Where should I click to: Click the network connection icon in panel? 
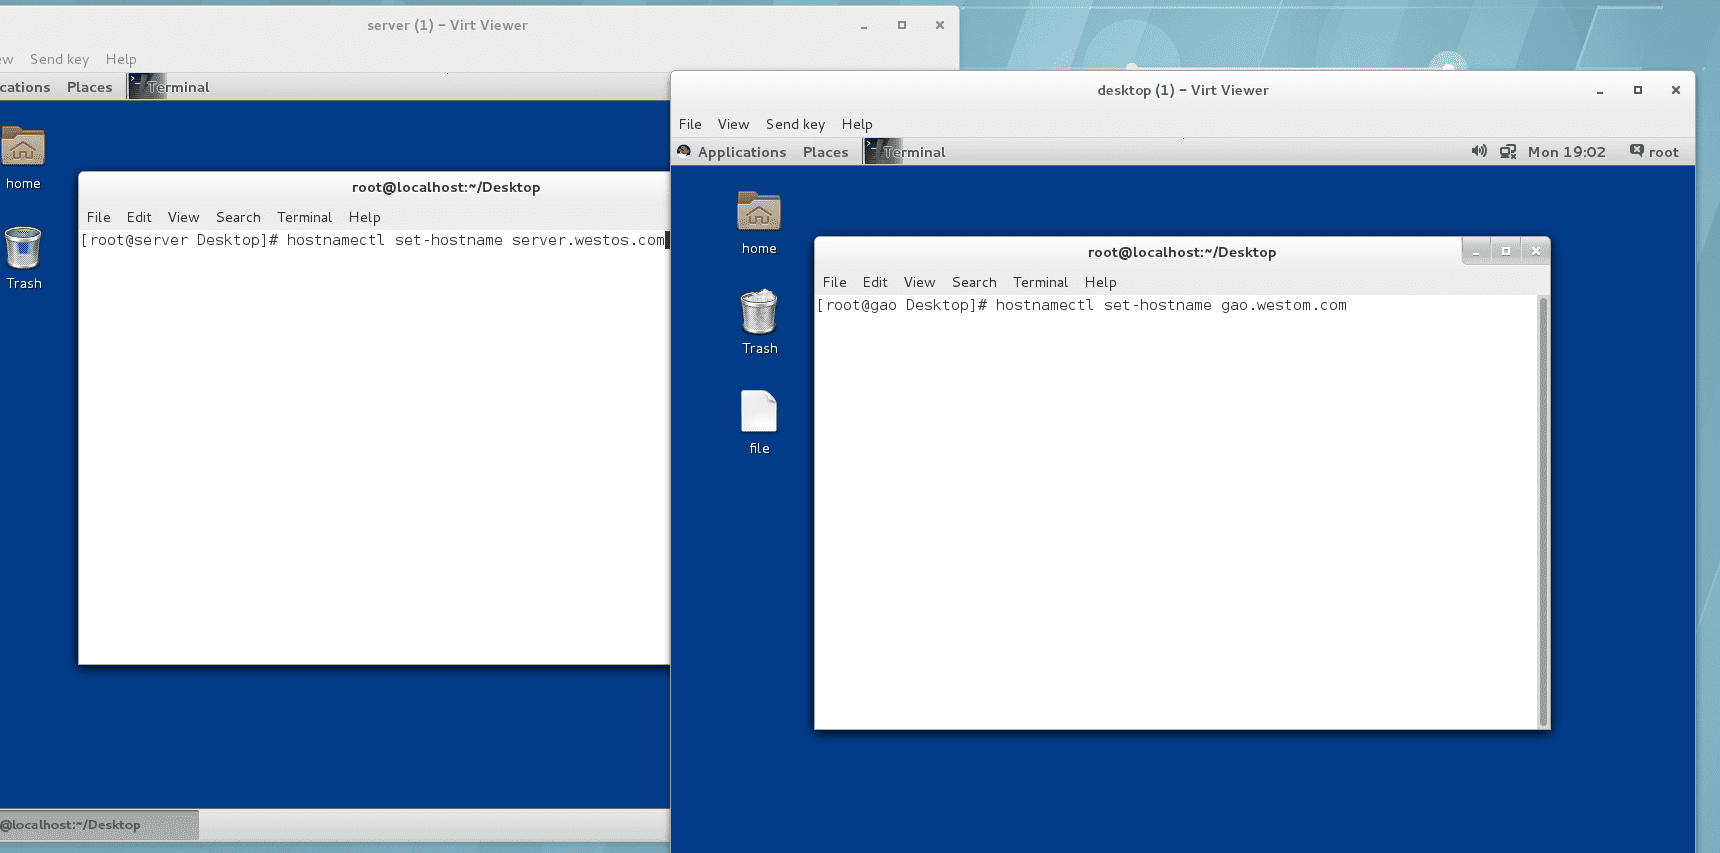pos(1508,152)
